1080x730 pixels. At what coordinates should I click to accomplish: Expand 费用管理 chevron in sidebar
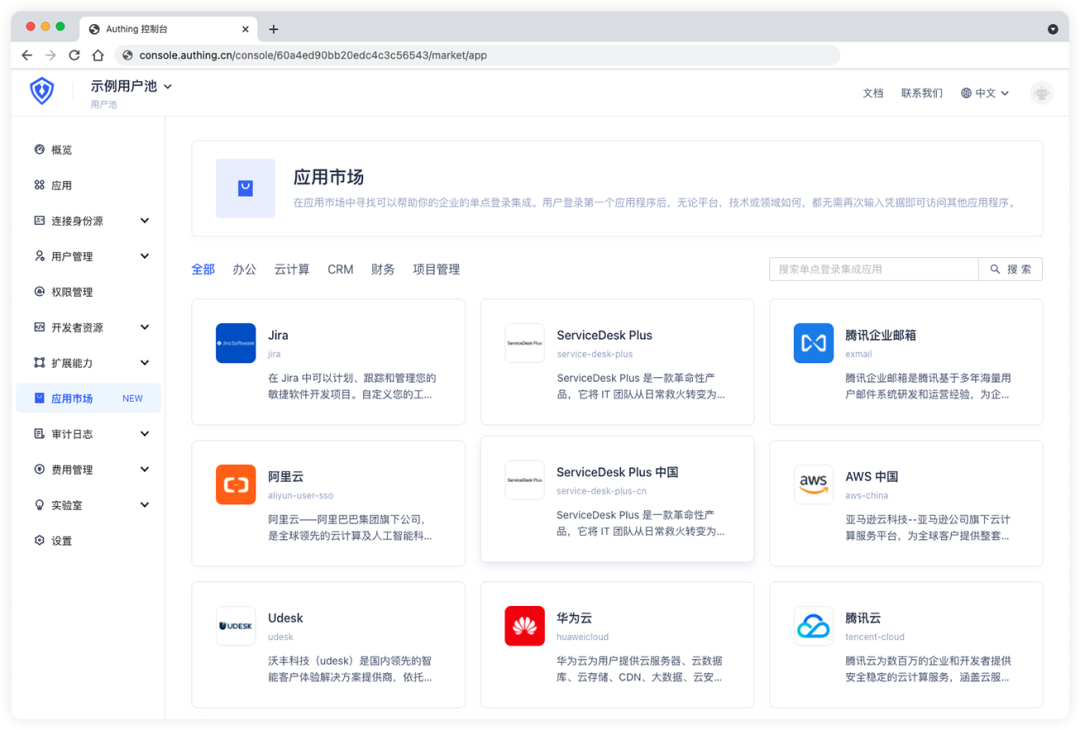(145, 469)
